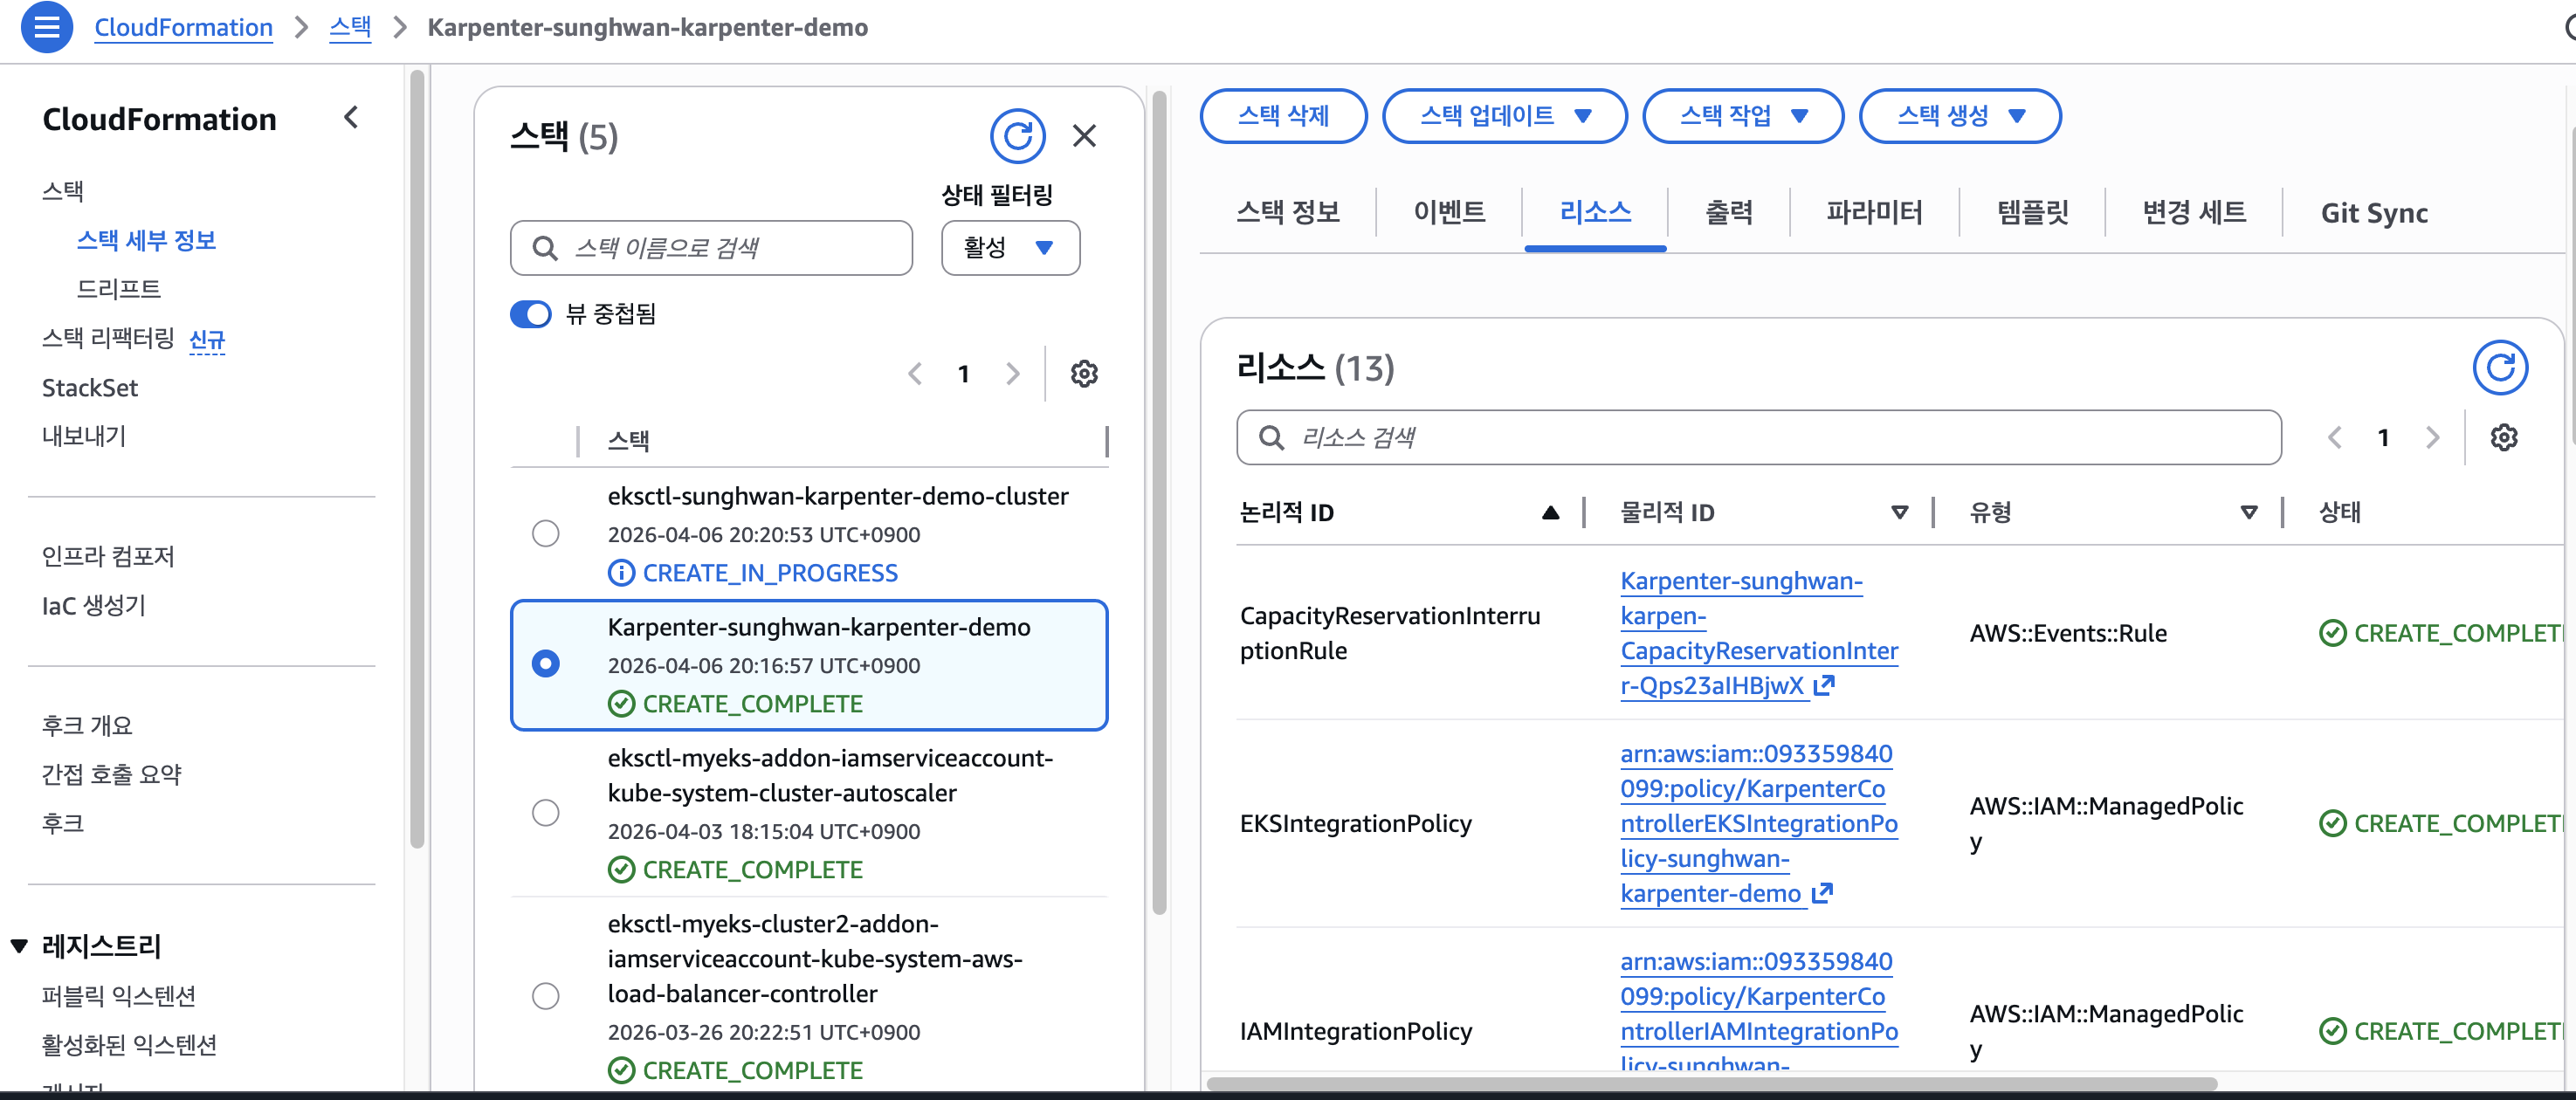
Task: Select cluster-autoscaler stack radio button
Action: 546,813
